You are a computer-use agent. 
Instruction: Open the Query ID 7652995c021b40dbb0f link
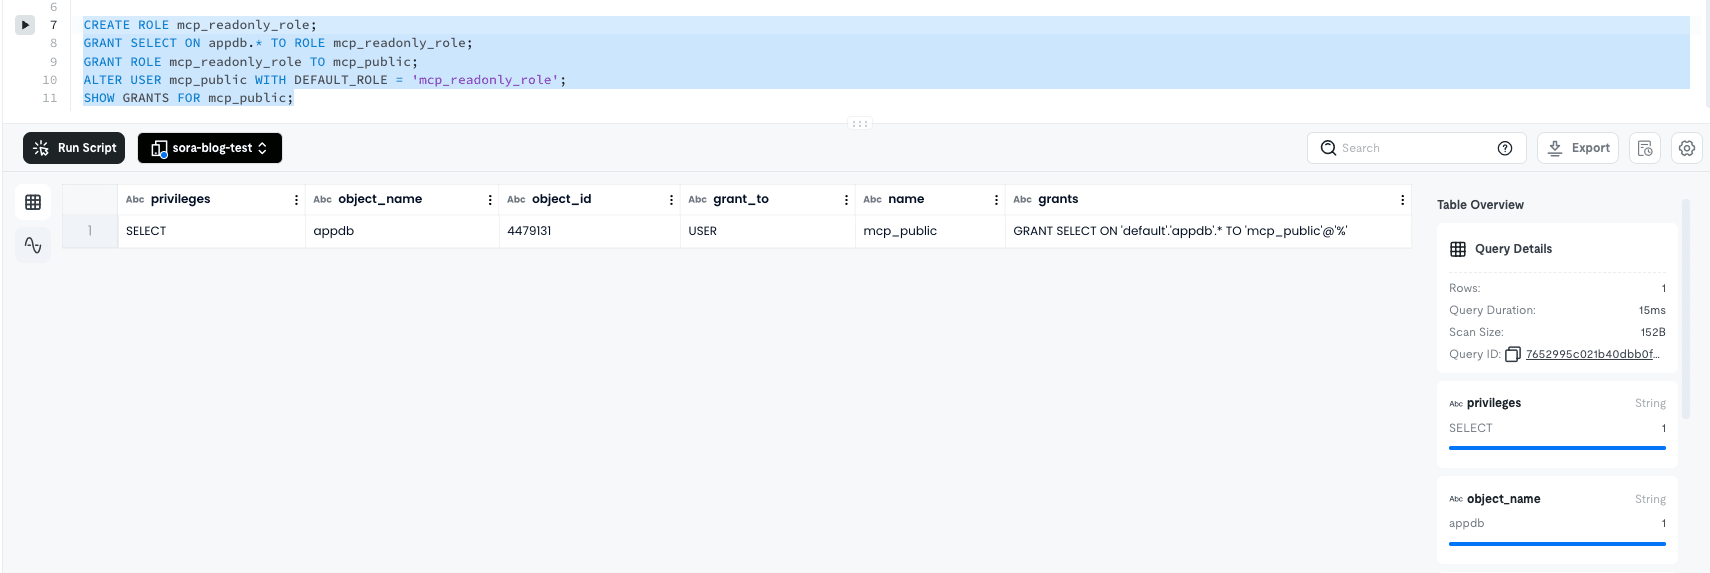(1592, 354)
